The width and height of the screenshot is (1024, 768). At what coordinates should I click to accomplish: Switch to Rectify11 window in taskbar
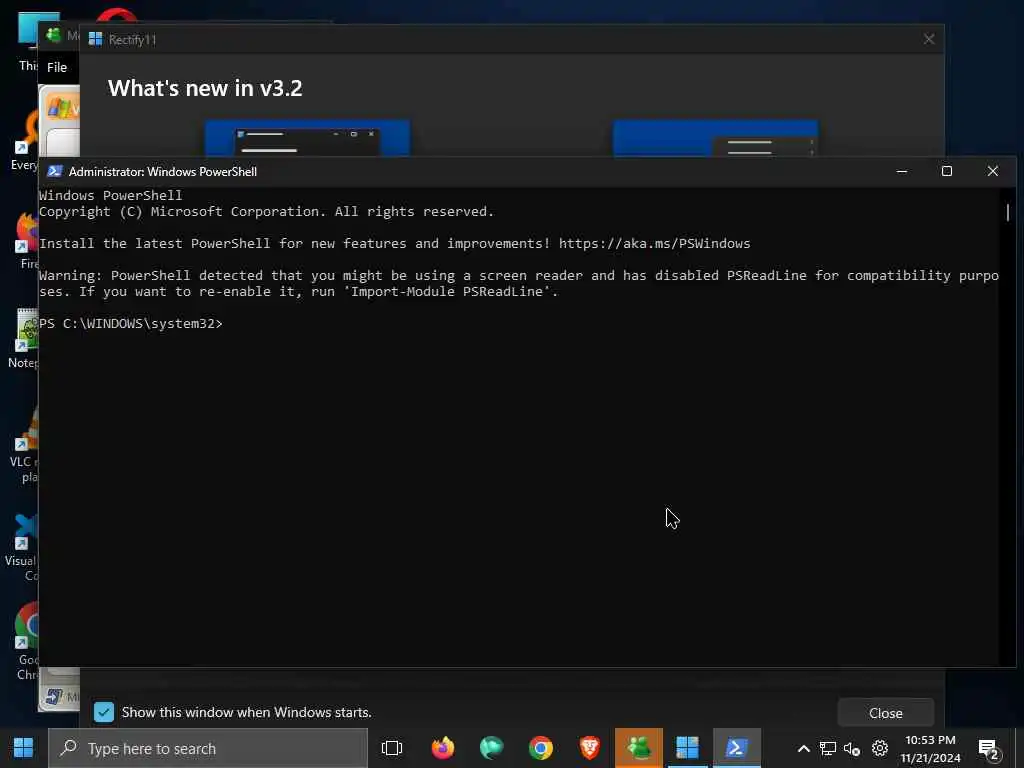(688, 748)
